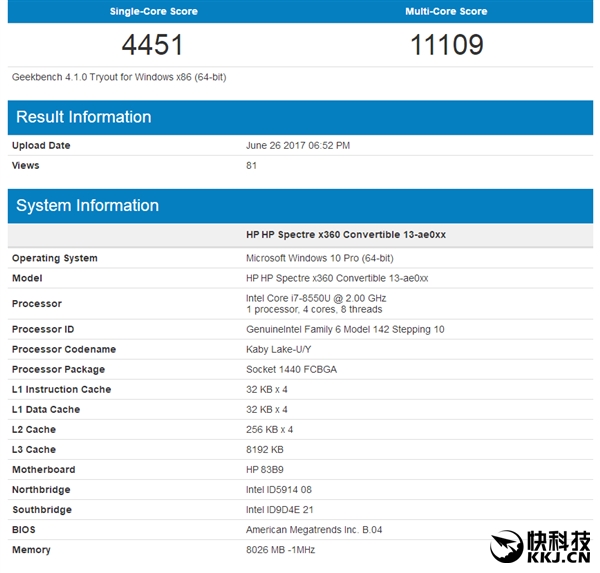Select GenuineIntel Family 6 Model 142 value
The height and width of the screenshot is (573, 600).
click(345, 329)
